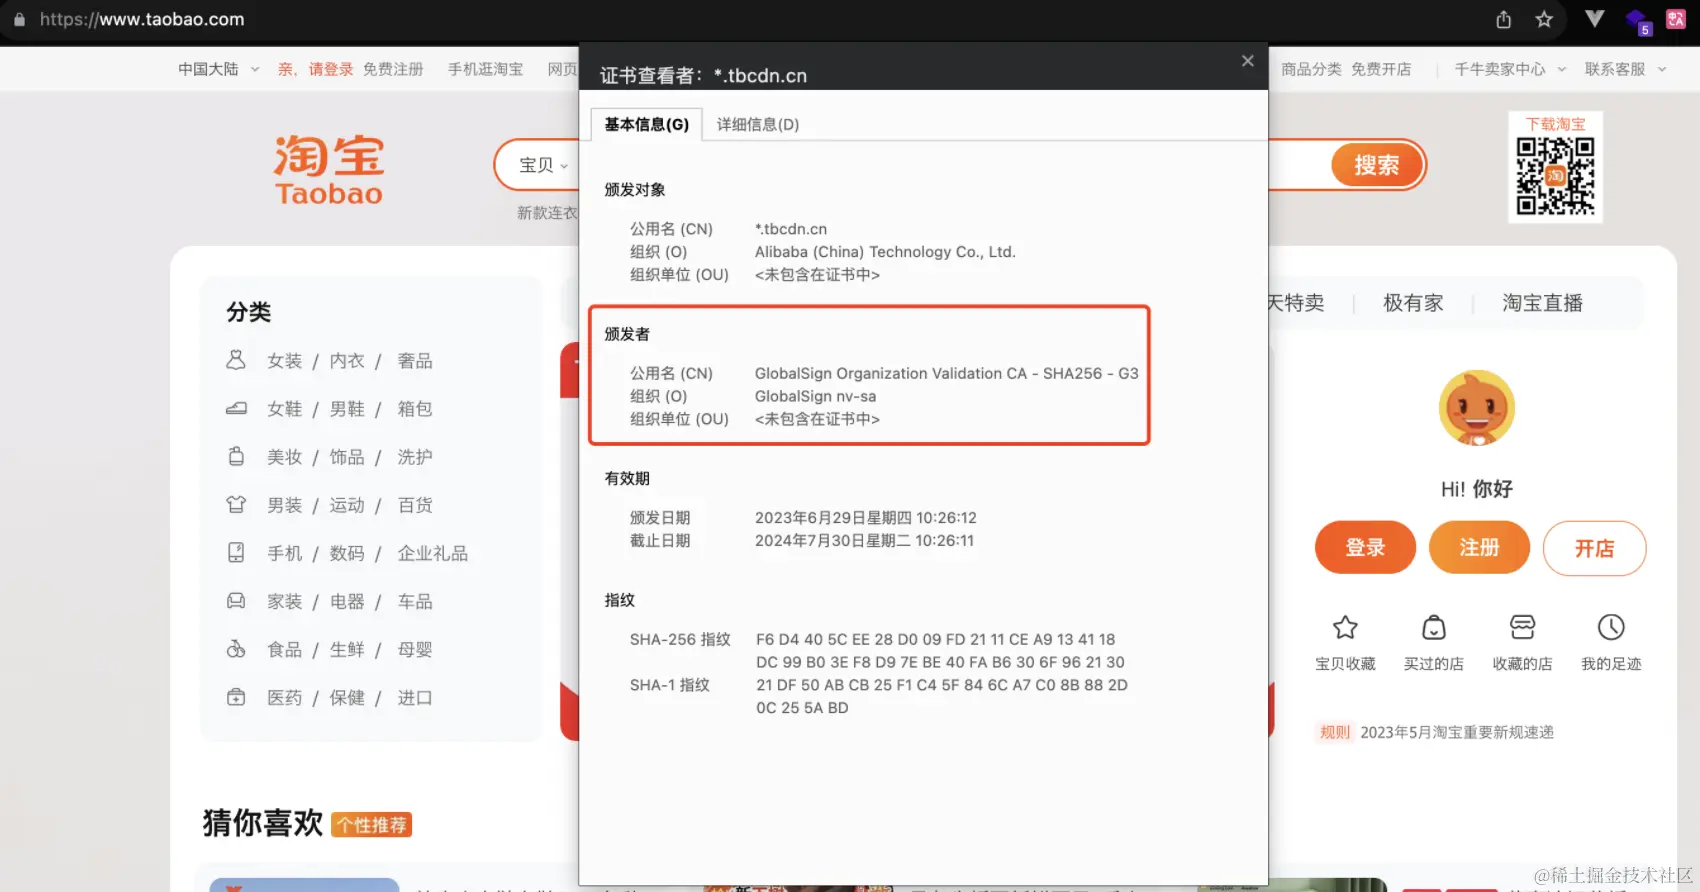Select the organization Alibaba (China) Technology Co., Ltd.
Viewport: 1700px width, 892px height.
pyautogui.click(x=885, y=252)
